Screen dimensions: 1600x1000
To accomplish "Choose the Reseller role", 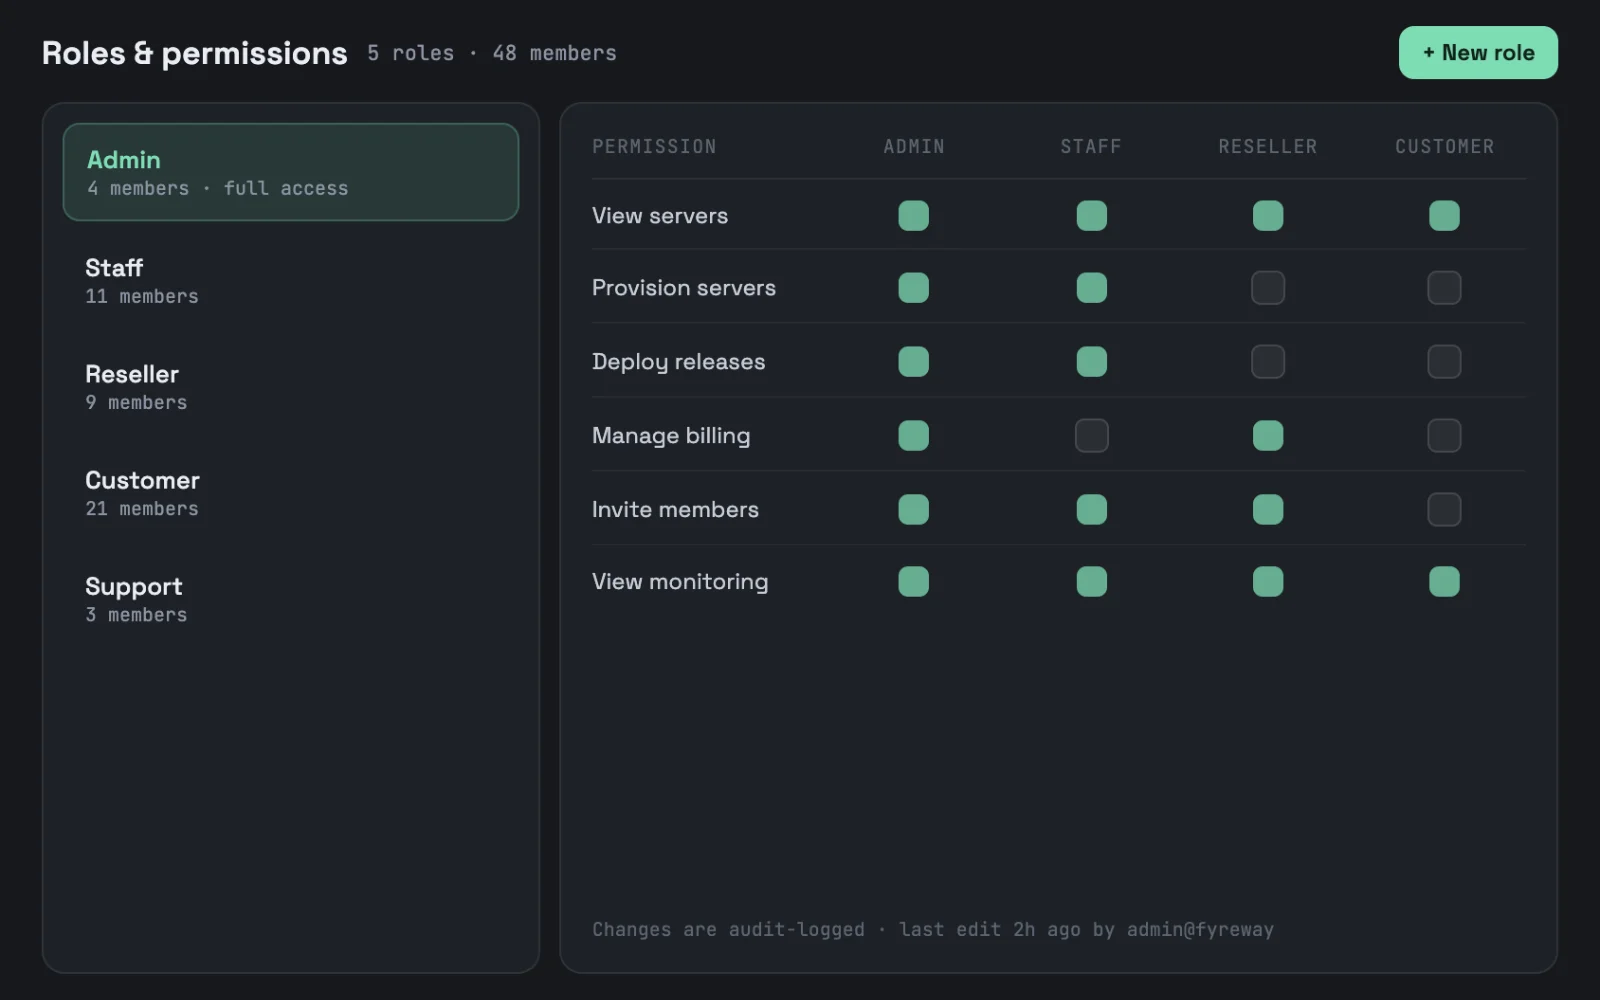I will 291,387.
